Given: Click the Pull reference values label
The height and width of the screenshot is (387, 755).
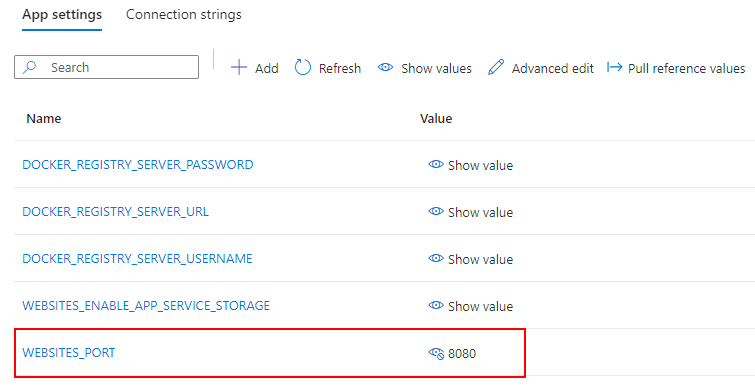Looking at the screenshot, I should pos(687,68).
